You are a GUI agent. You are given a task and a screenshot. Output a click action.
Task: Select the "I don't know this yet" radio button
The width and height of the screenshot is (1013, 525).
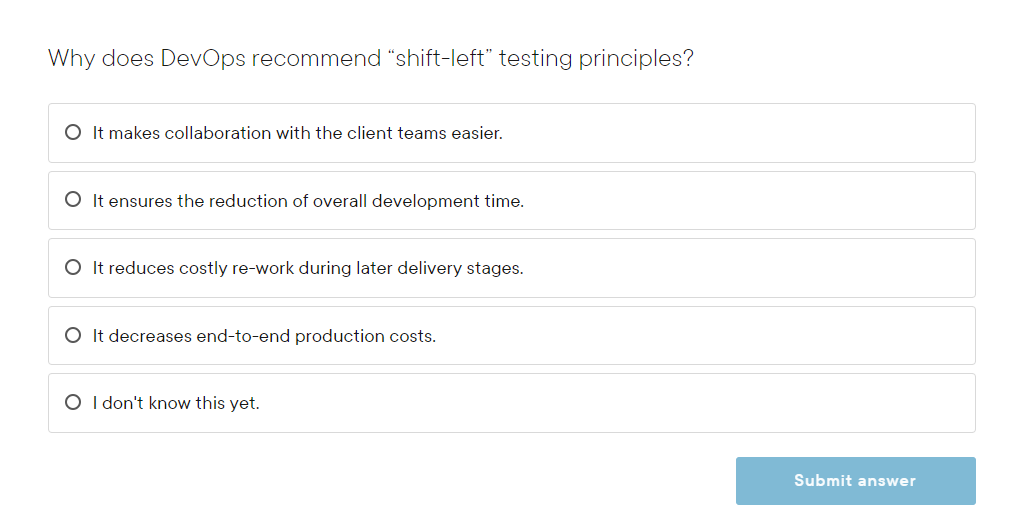73,402
